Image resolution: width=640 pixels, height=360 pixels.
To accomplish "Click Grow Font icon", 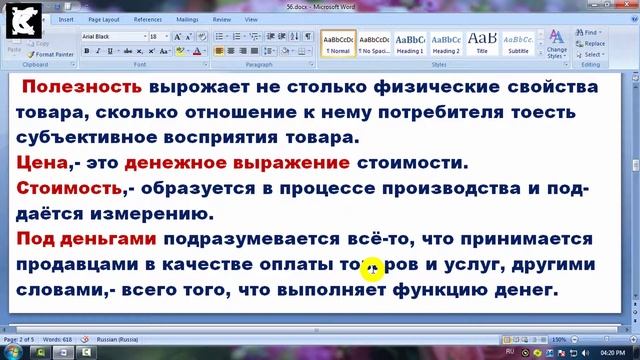I will 178,37.
